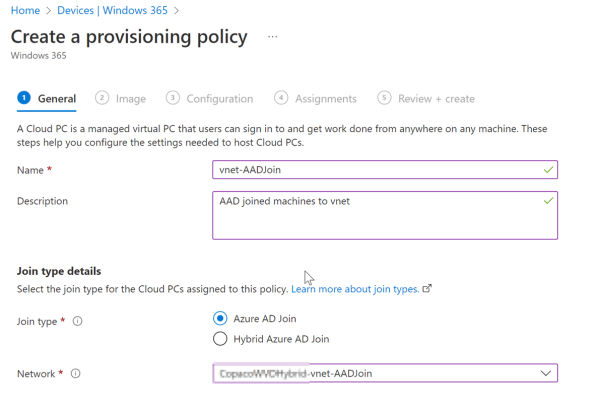Click step 5 circle icon for Review
This screenshot has height=414, width=600.
pyautogui.click(x=384, y=98)
